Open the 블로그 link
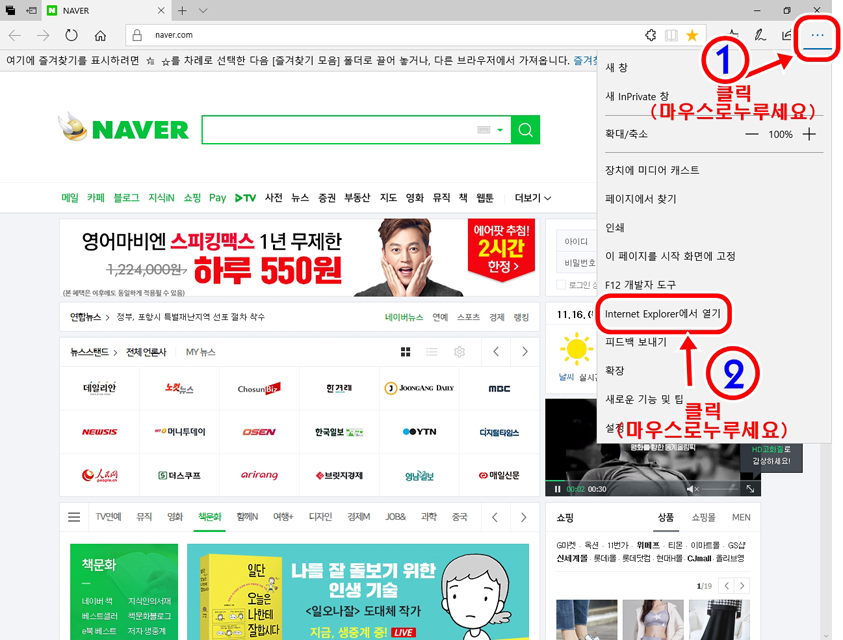The image size is (843, 640). [126, 198]
